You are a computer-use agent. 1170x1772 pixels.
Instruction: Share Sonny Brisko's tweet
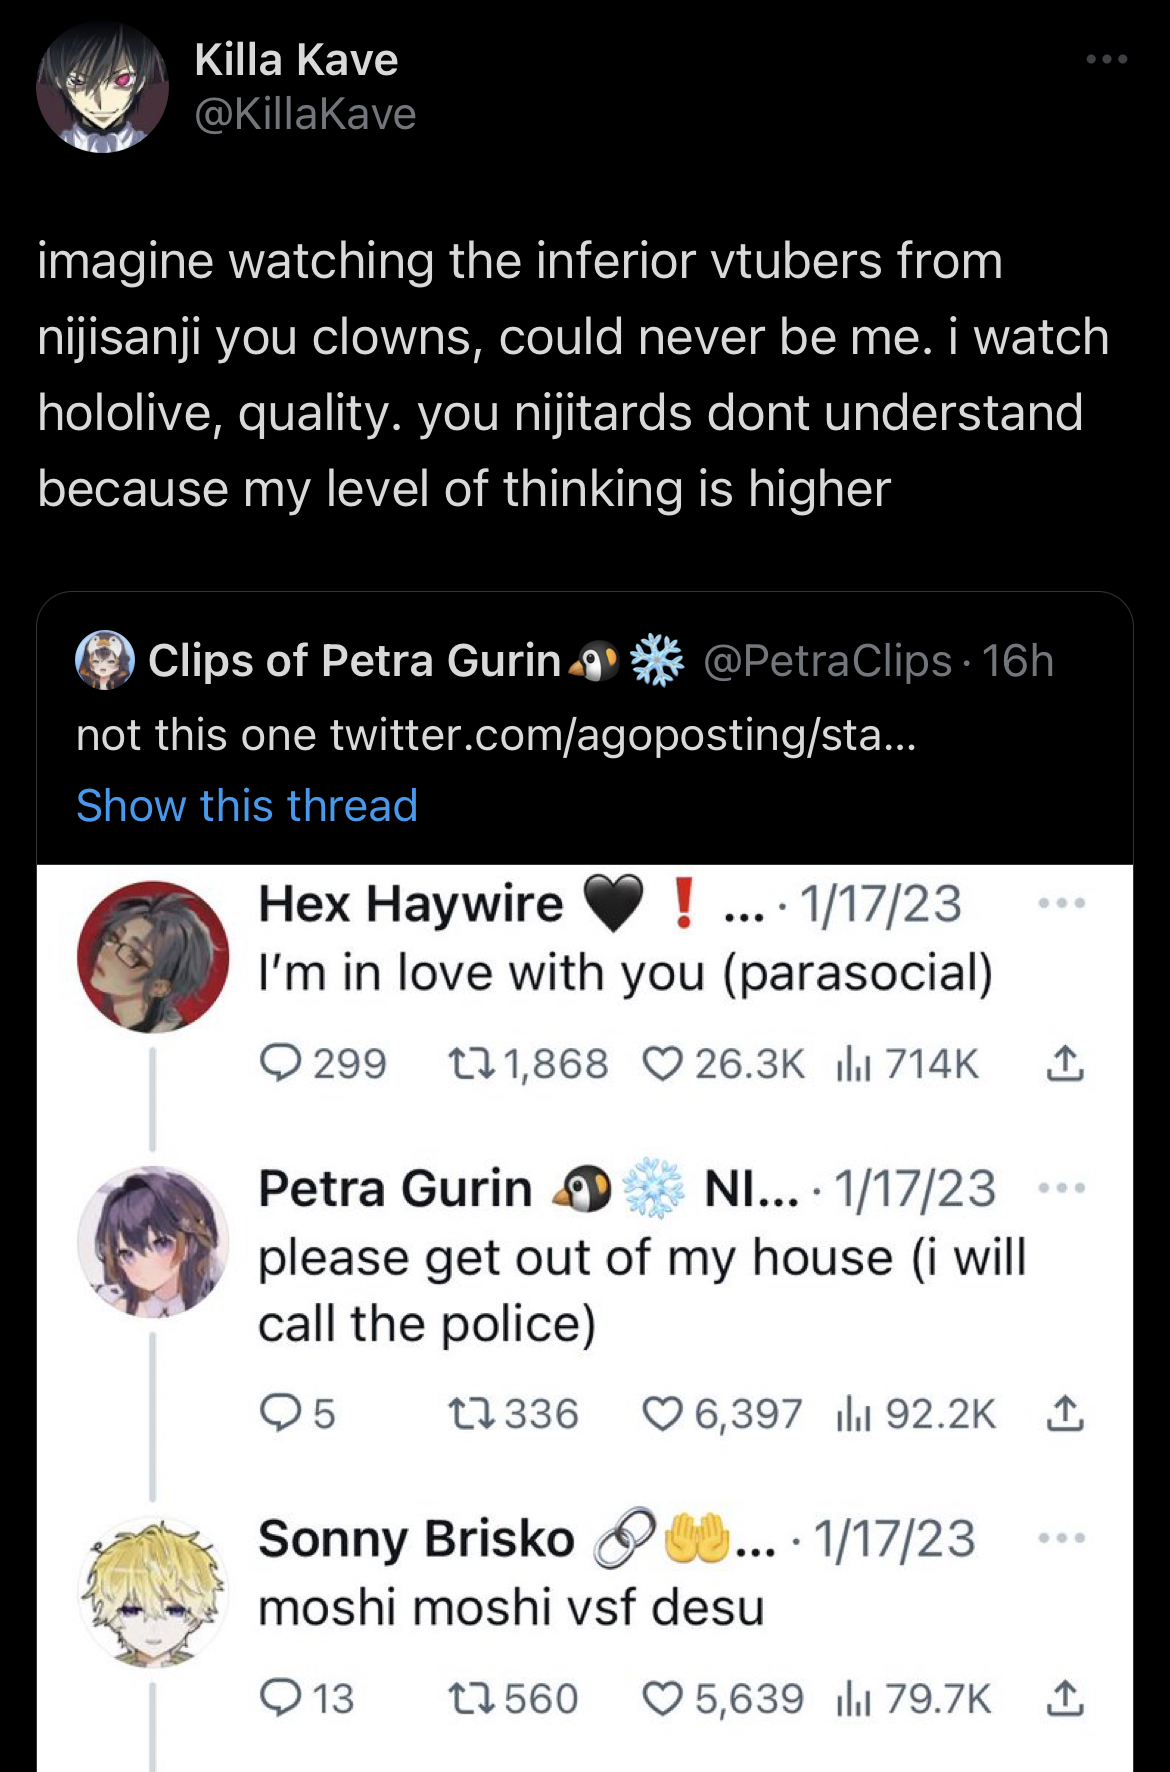(1065, 1698)
